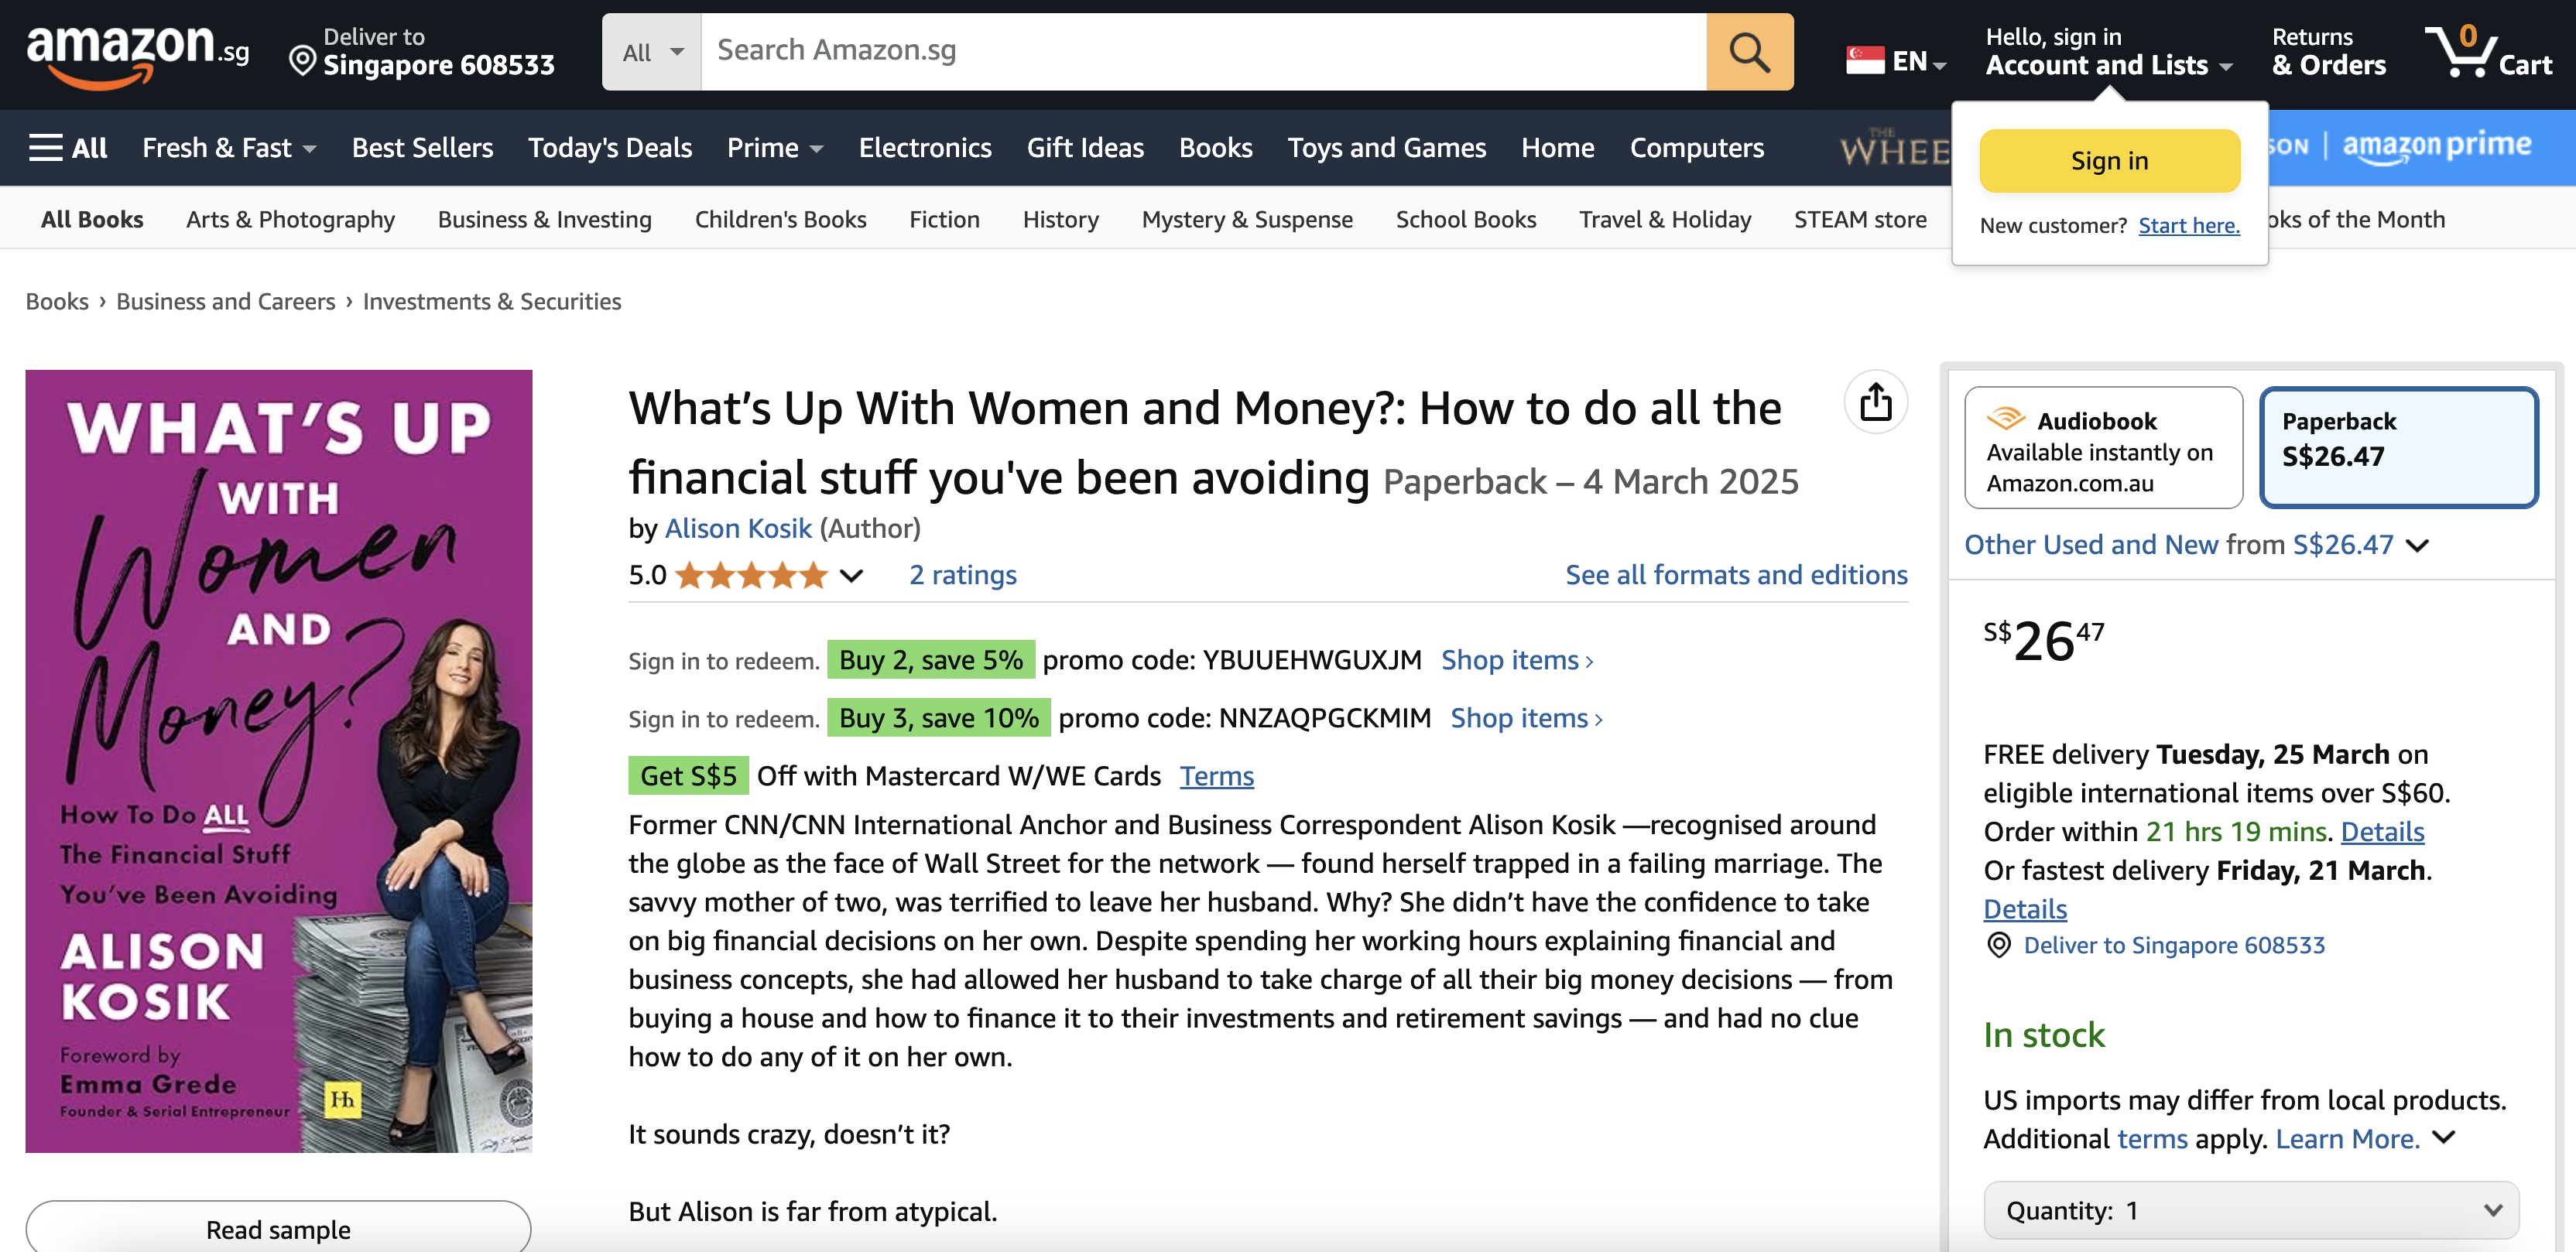2576x1252 pixels.
Task: Select Children's Books tab
Action: [780, 219]
